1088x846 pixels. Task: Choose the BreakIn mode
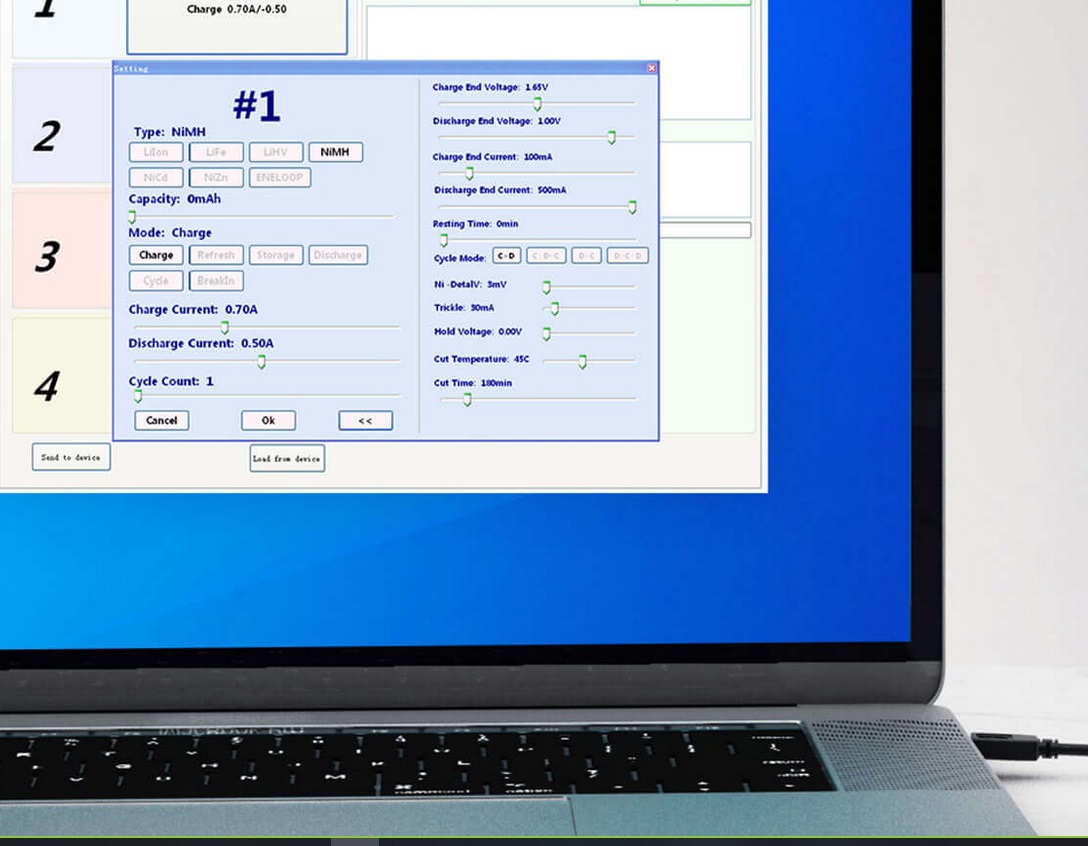click(x=216, y=281)
